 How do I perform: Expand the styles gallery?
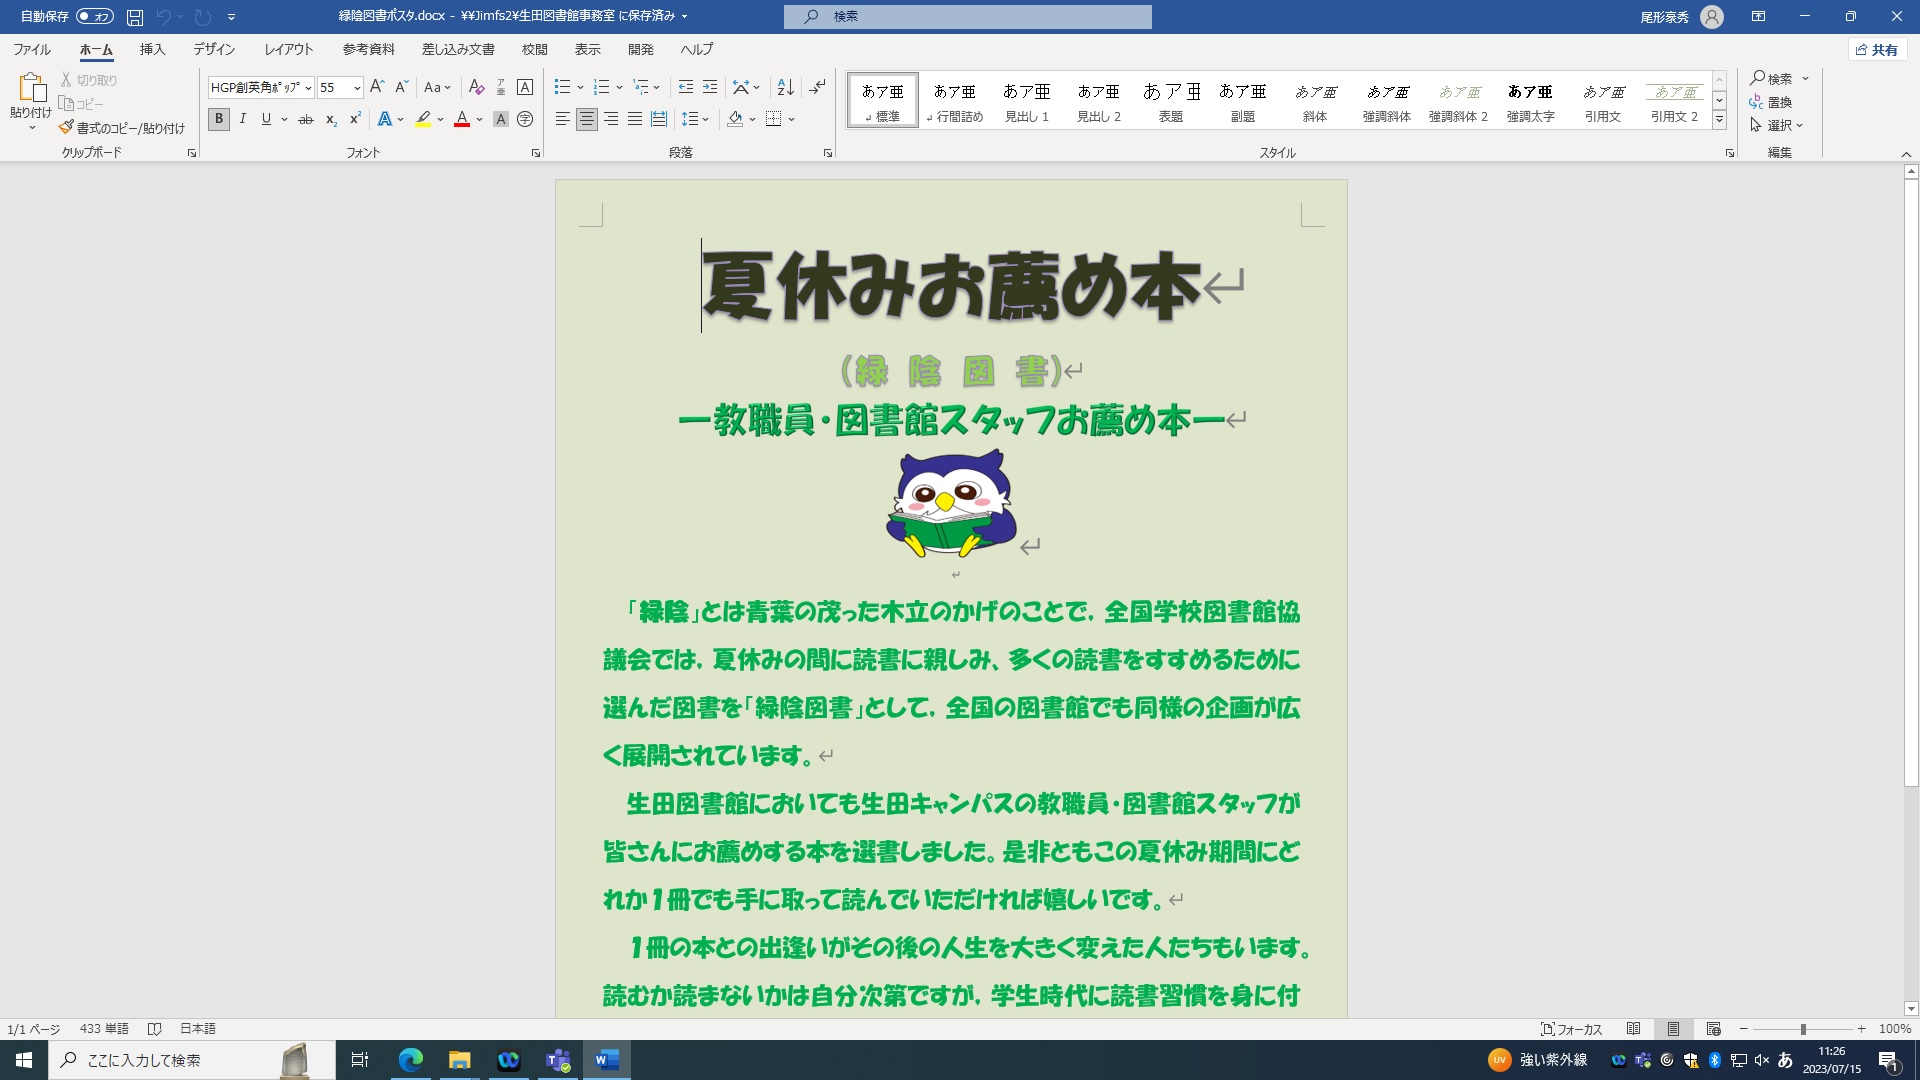pos(1719,120)
